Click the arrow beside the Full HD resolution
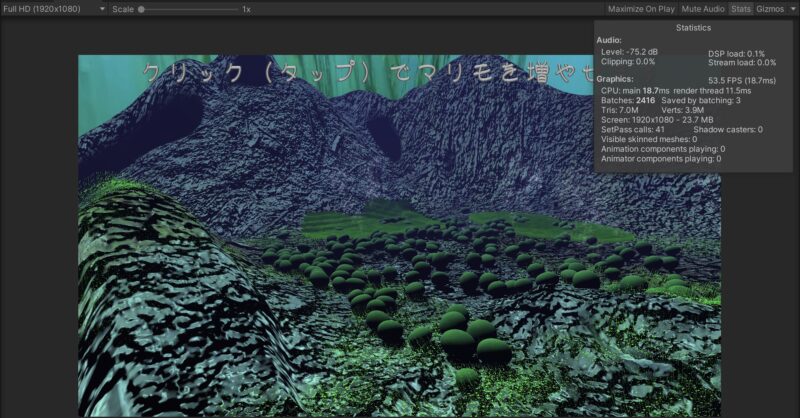The image size is (800, 418). (102, 9)
